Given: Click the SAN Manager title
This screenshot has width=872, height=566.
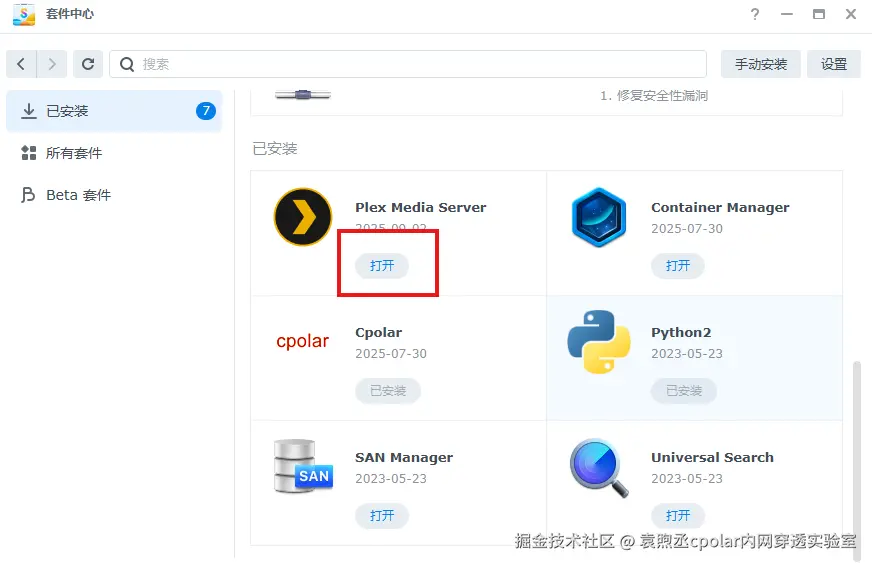Looking at the screenshot, I should pyautogui.click(x=404, y=458).
